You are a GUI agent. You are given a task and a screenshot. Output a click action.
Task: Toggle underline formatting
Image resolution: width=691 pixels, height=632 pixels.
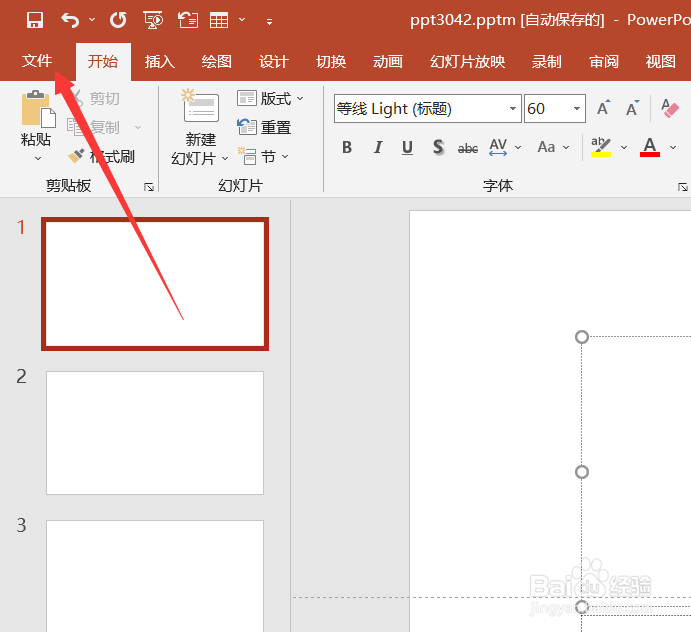coord(408,147)
